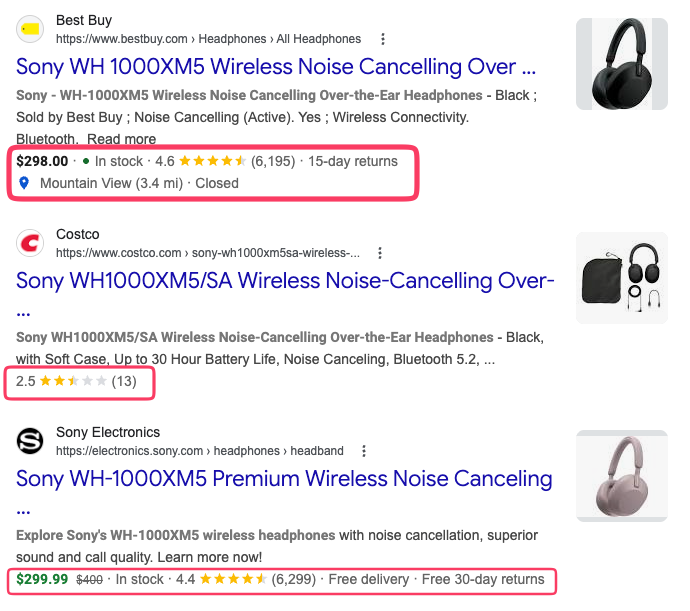
Task: Click the Best Buy yellow tag favicon
Action: point(30,29)
